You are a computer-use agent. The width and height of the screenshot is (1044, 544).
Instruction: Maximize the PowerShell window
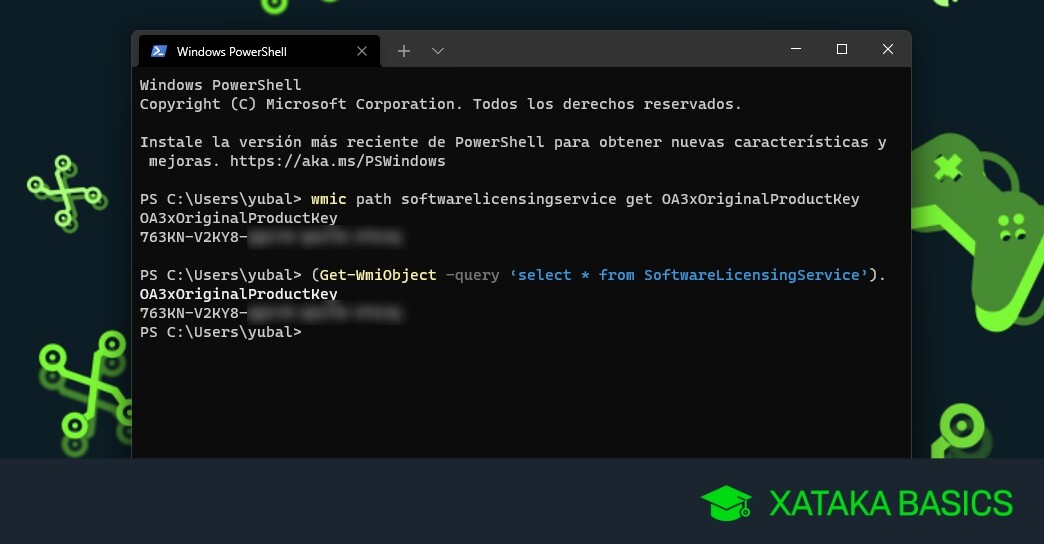pyautogui.click(x=841, y=49)
